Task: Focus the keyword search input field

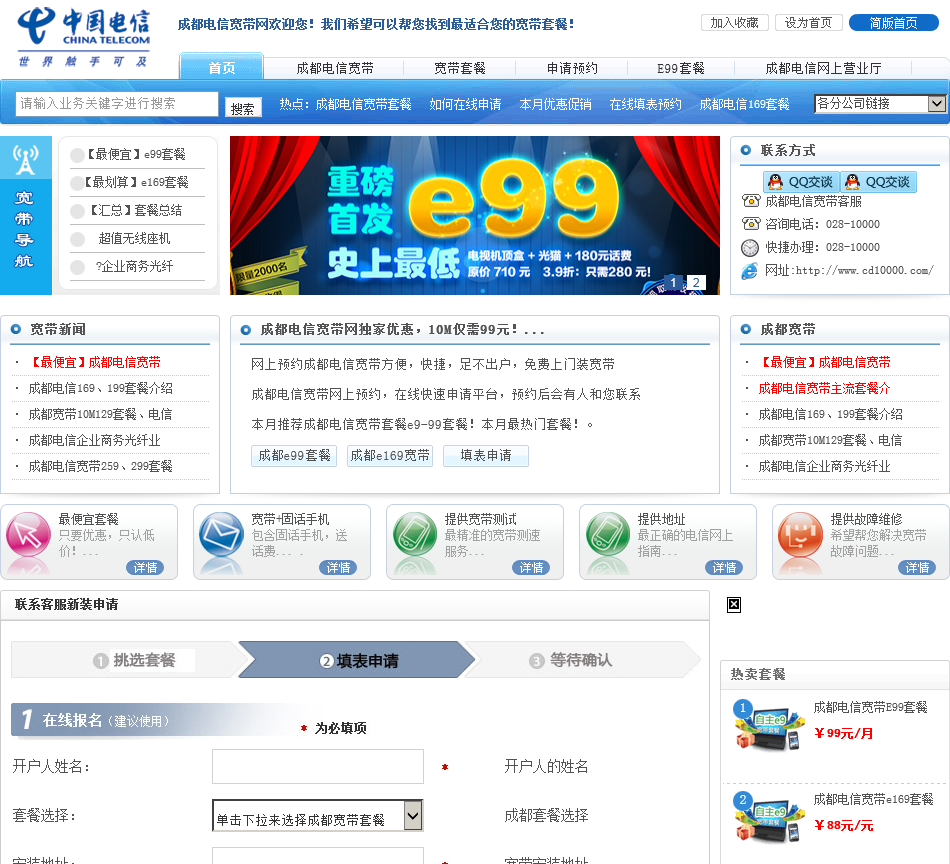Action: click(117, 104)
